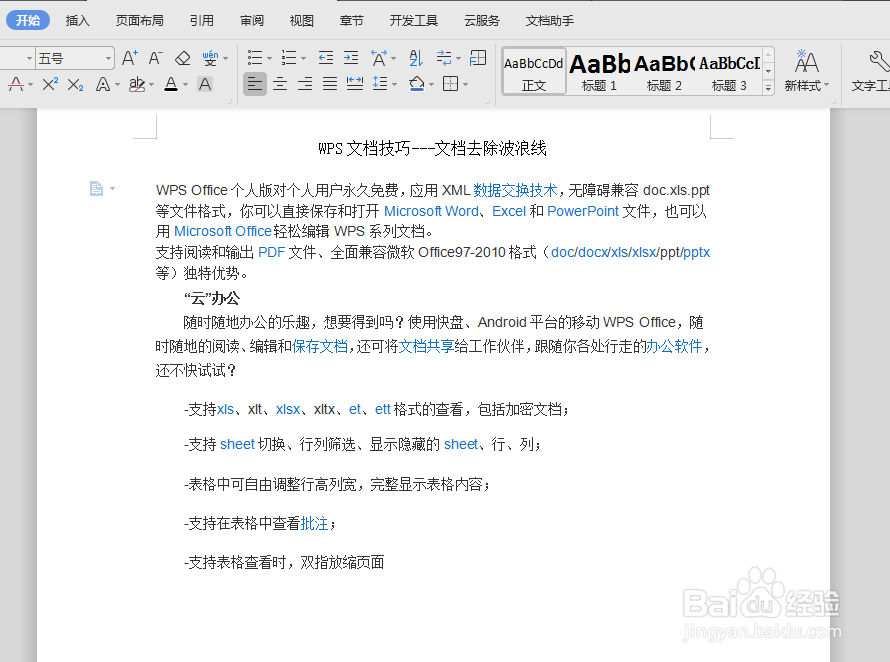
Task: Insert numbered list
Action: pyautogui.click(x=289, y=58)
